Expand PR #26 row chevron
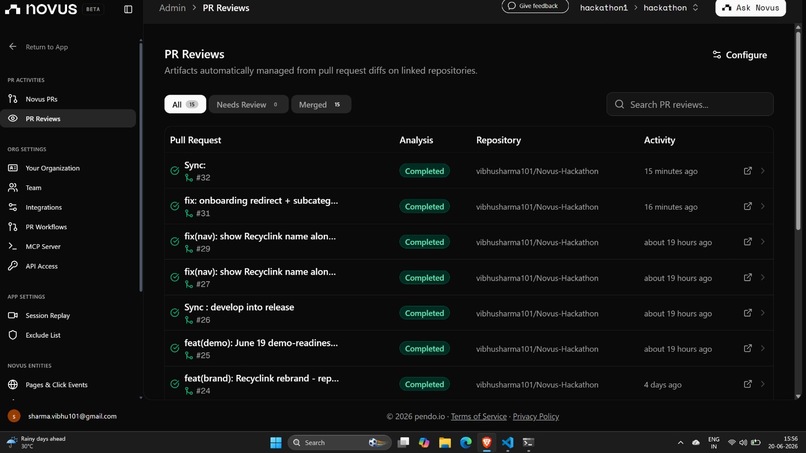 point(763,313)
